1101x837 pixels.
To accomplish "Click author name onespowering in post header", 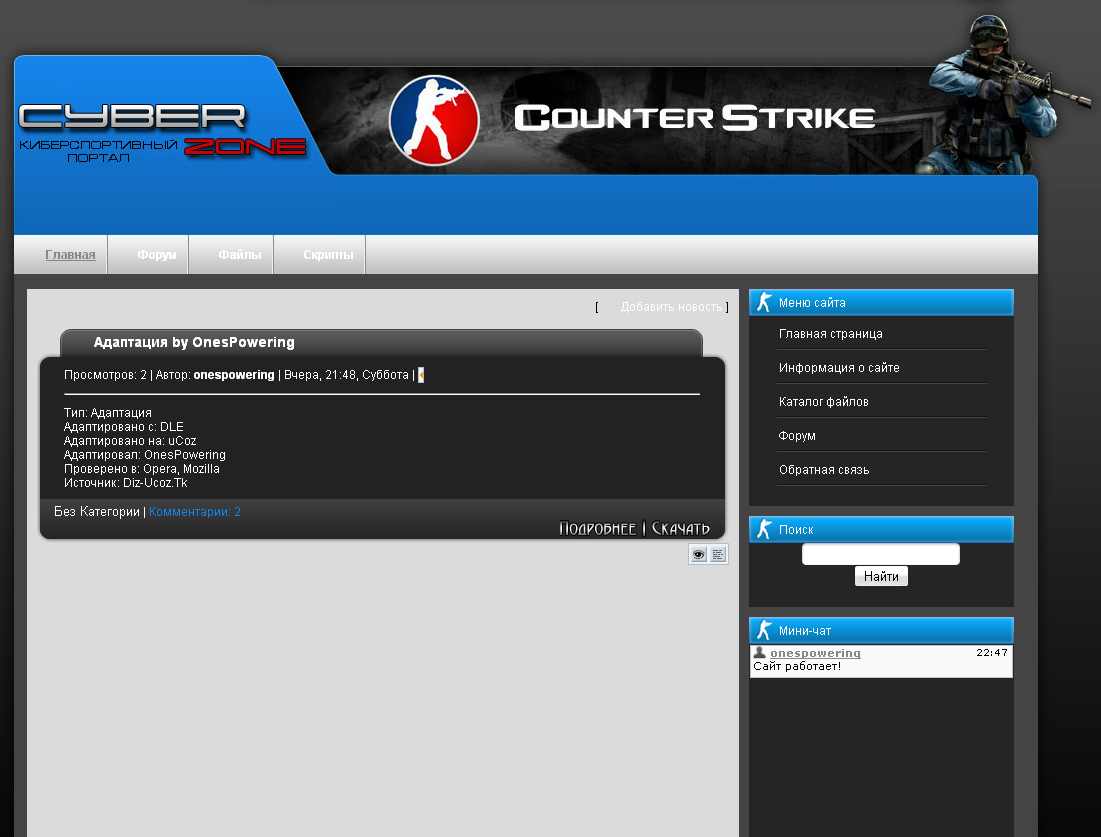I will pyautogui.click(x=234, y=375).
